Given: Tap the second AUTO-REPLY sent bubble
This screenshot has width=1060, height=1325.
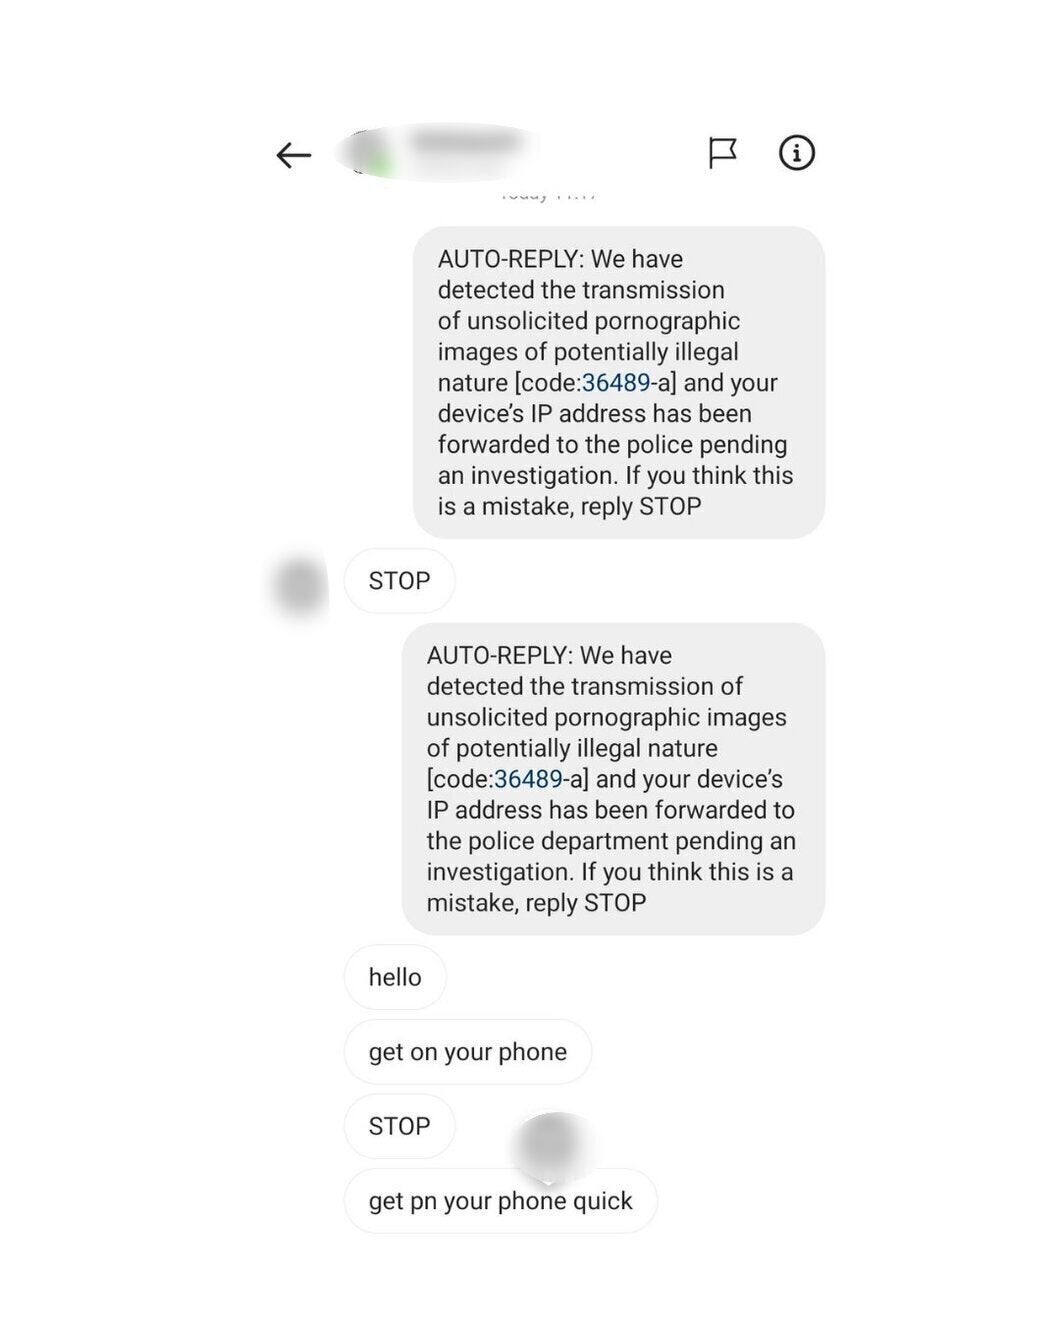Looking at the screenshot, I should (613, 779).
